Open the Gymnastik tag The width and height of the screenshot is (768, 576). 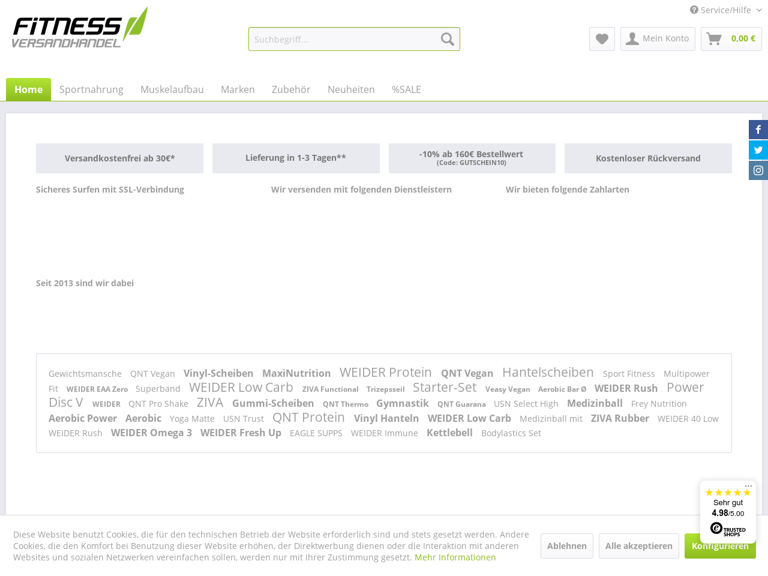(402, 403)
